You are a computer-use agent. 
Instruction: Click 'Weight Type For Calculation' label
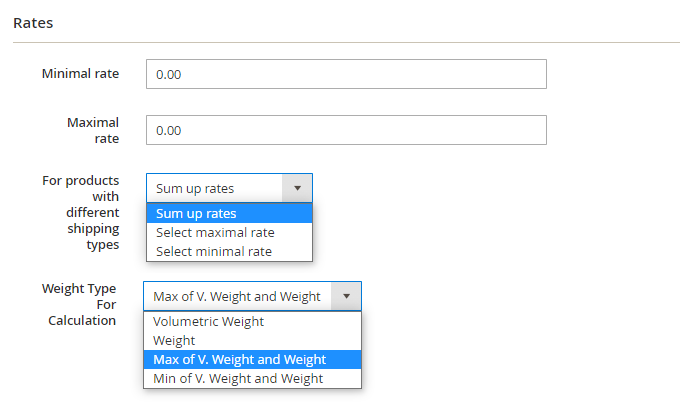[x=82, y=304]
